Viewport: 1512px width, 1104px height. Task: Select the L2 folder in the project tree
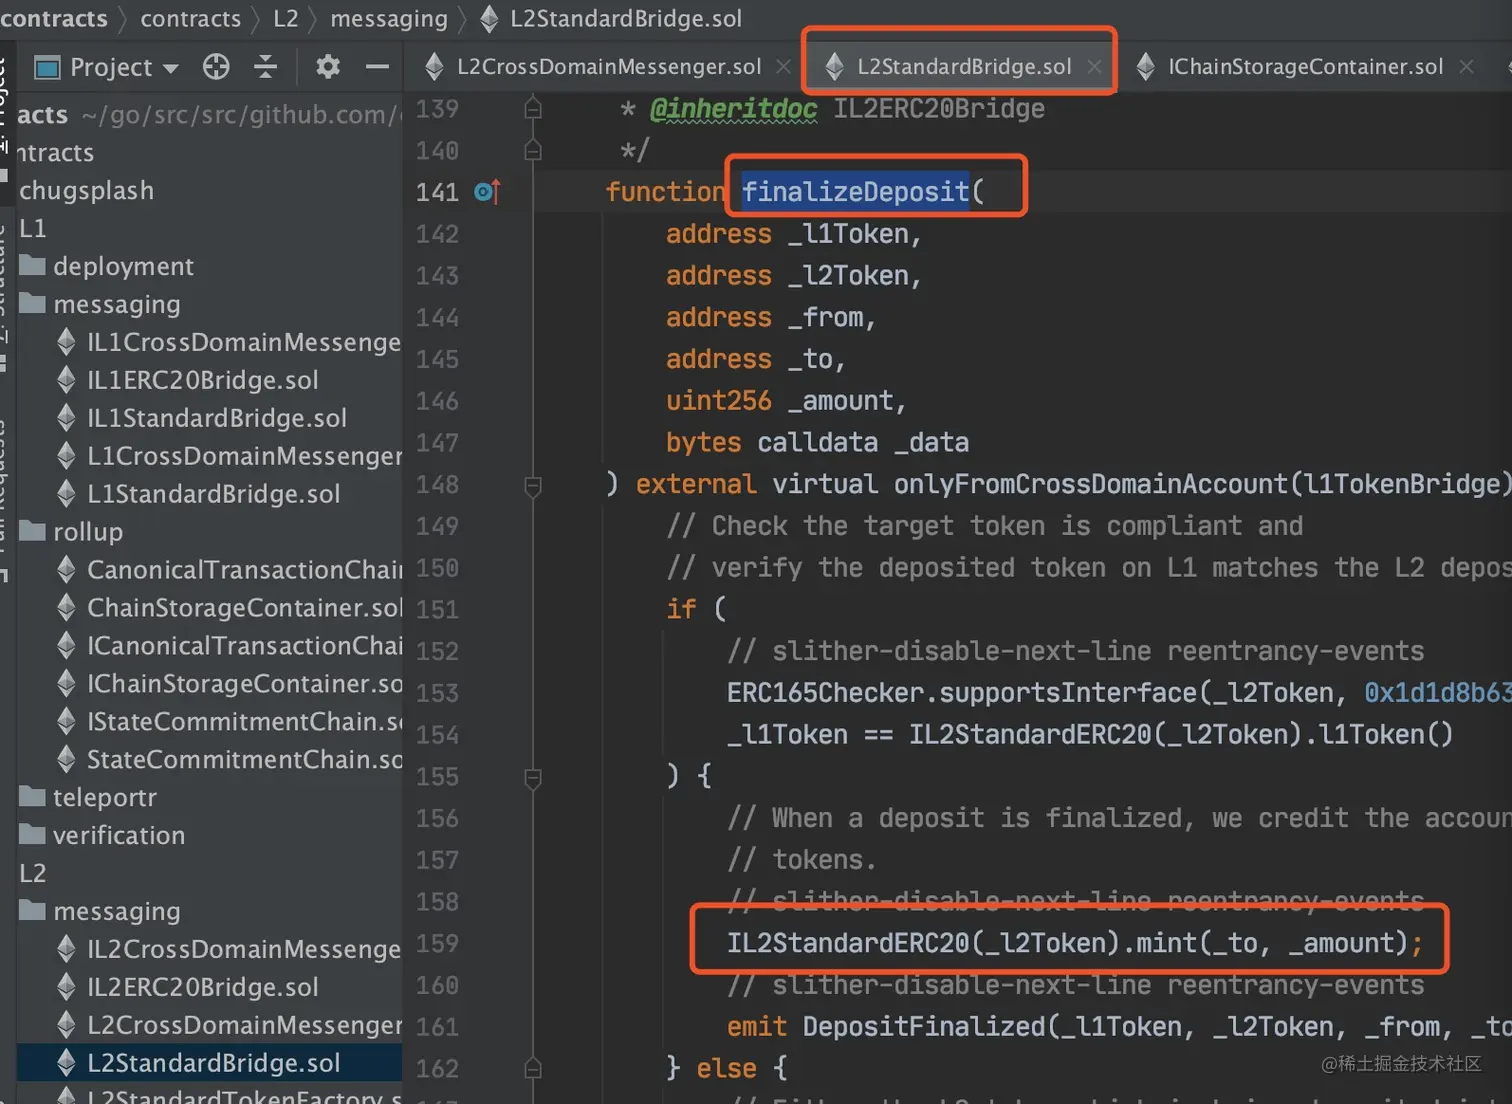click(x=33, y=875)
